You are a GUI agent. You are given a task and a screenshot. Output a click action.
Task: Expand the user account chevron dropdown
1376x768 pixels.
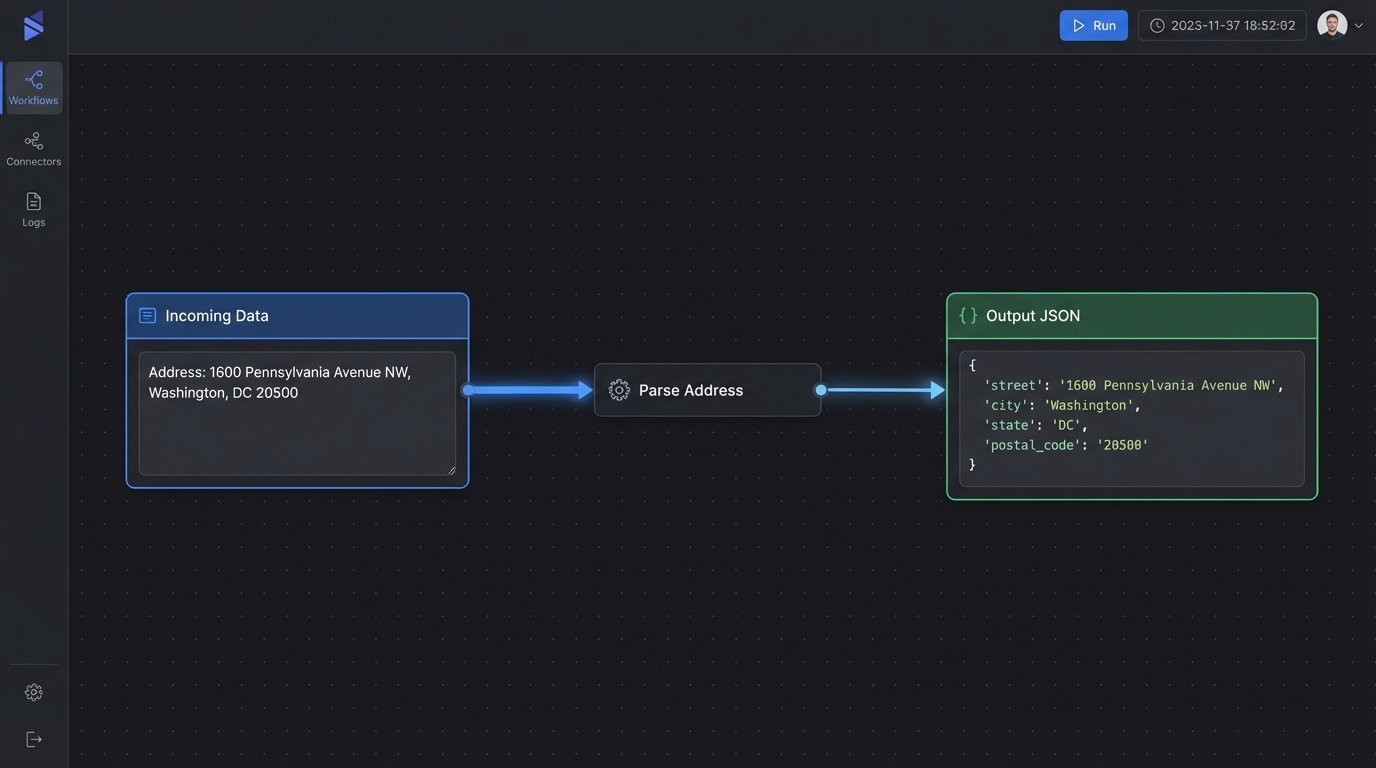[x=1357, y=23]
